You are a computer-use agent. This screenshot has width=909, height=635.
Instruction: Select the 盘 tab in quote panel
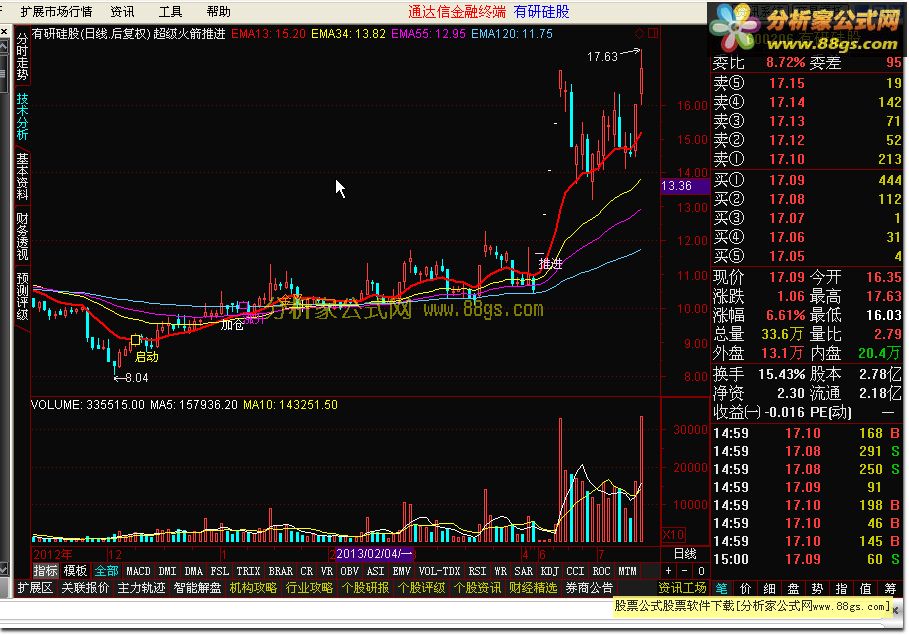[x=794, y=588]
